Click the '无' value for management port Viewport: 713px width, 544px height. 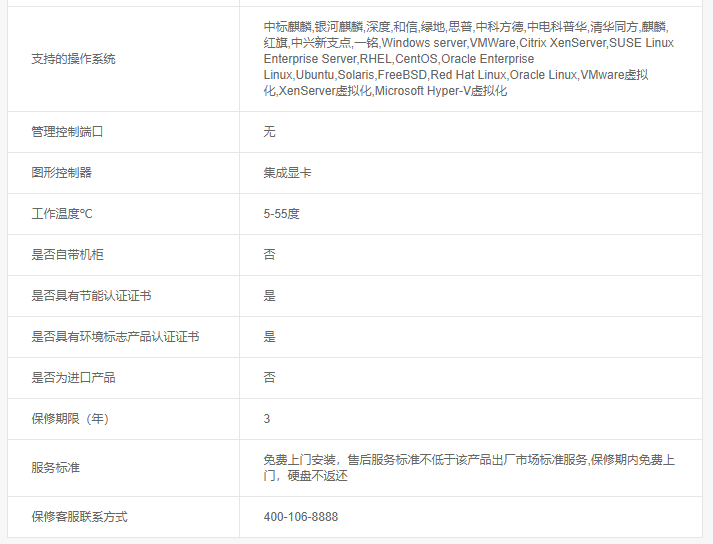pyautogui.click(x=269, y=132)
